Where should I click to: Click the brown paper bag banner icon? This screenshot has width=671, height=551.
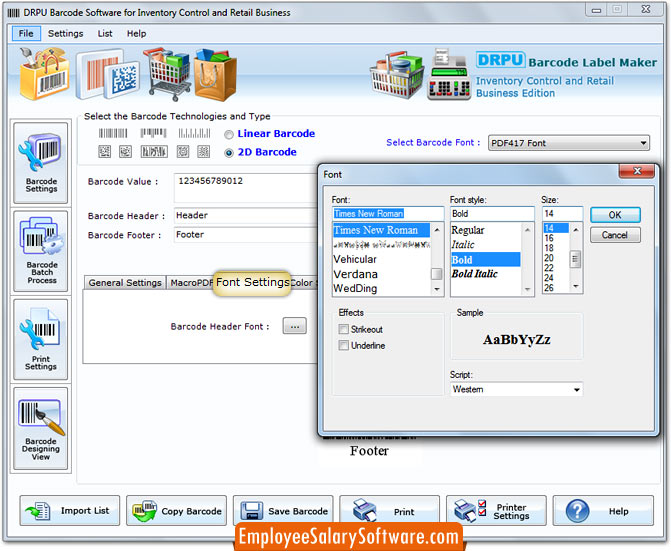[x=215, y=75]
